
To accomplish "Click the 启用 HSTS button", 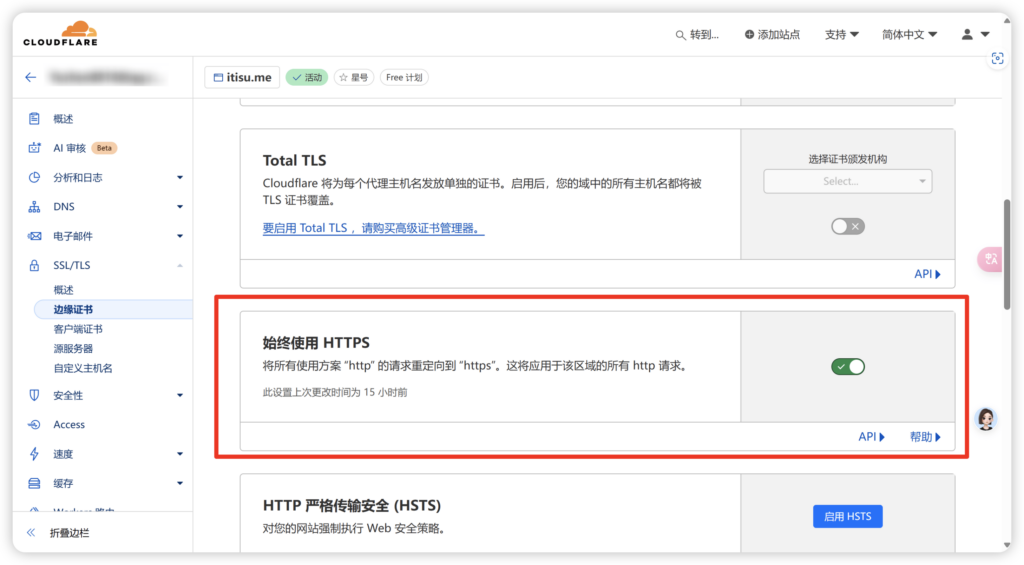I will coord(848,516).
